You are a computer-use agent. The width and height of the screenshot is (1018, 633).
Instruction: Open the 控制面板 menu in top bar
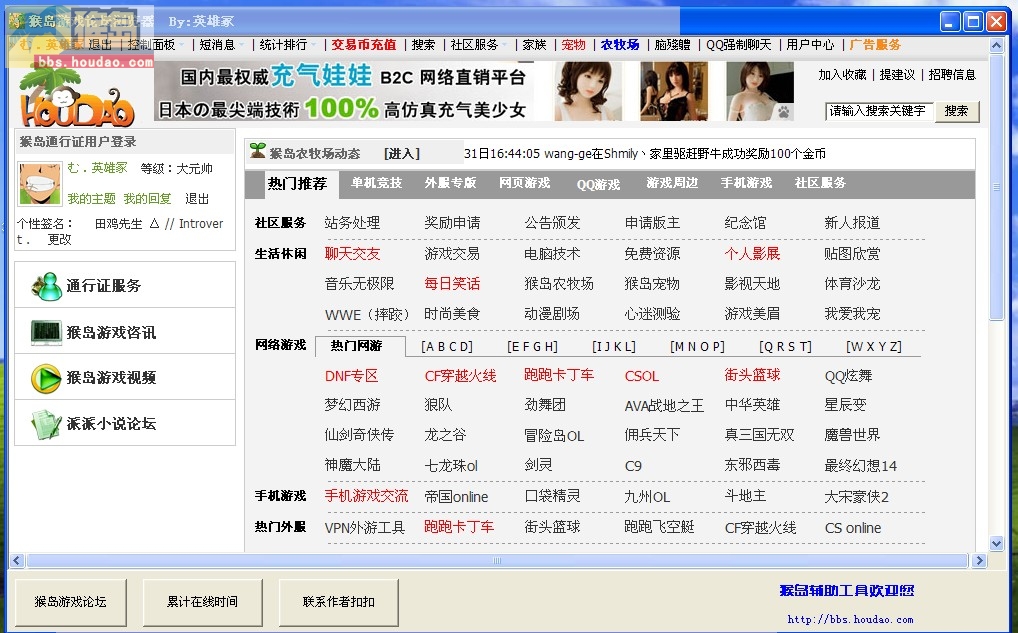(151, 45)
